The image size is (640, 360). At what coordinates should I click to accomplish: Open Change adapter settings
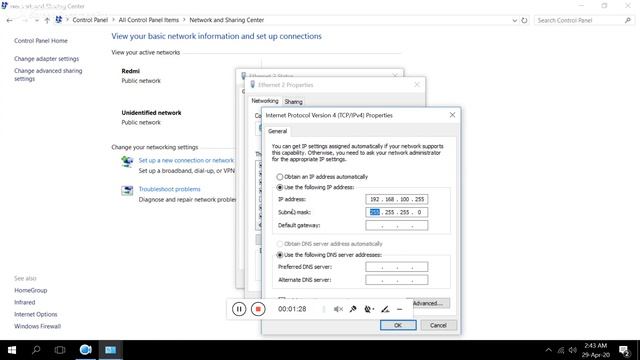[47, 59]
